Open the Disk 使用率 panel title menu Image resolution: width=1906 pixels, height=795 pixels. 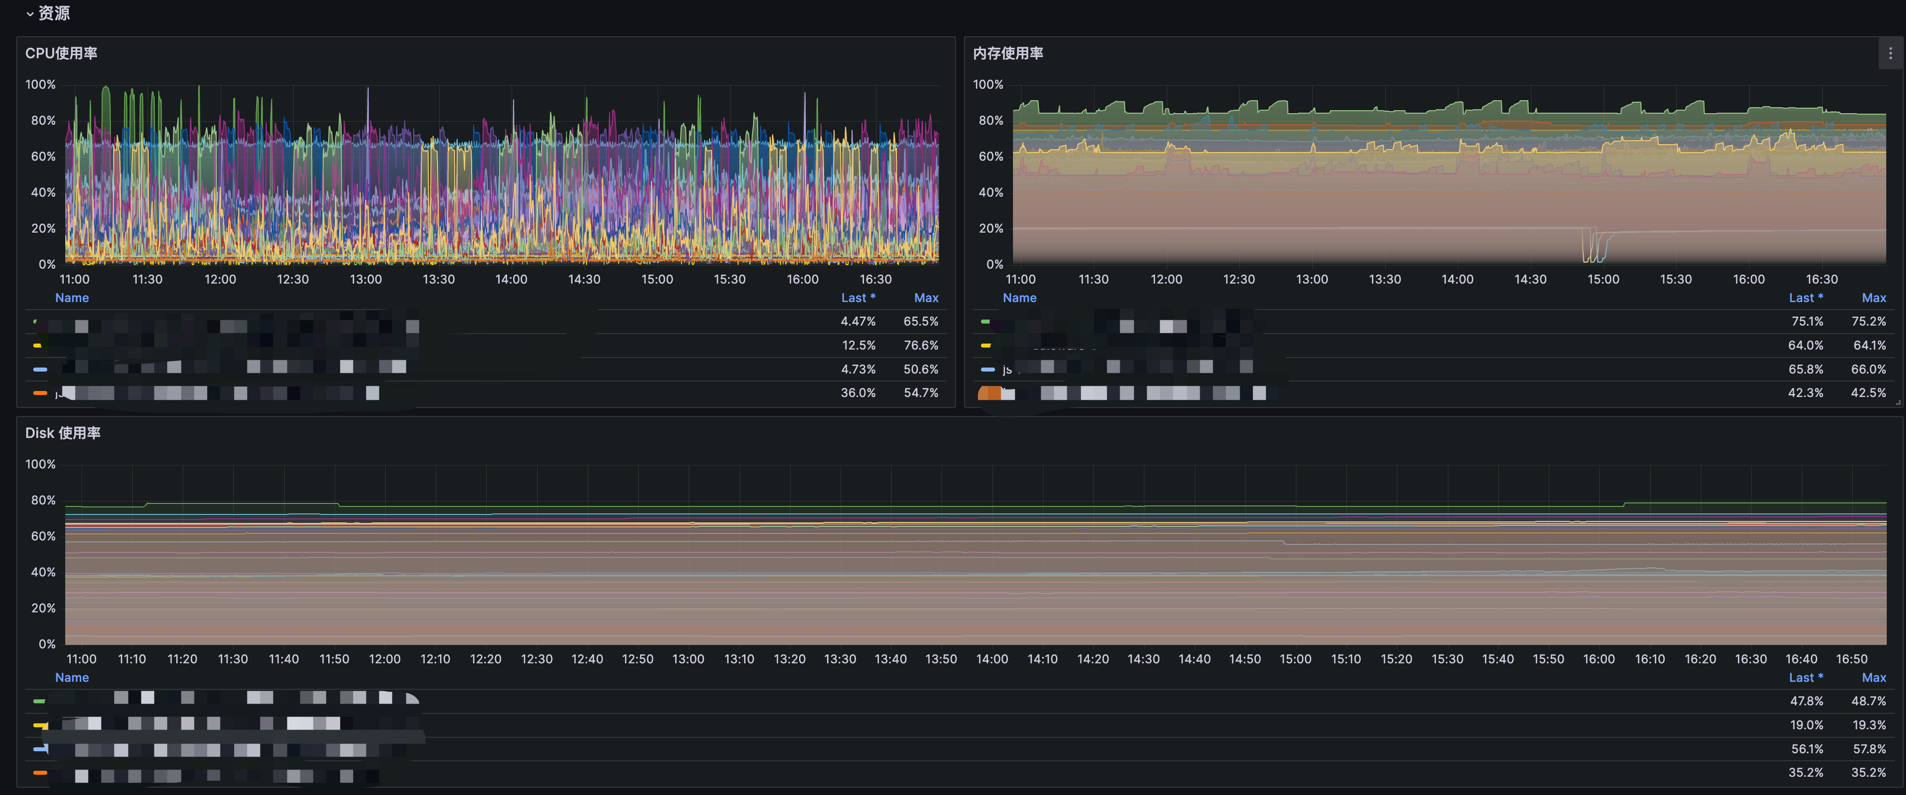point(63,434)
